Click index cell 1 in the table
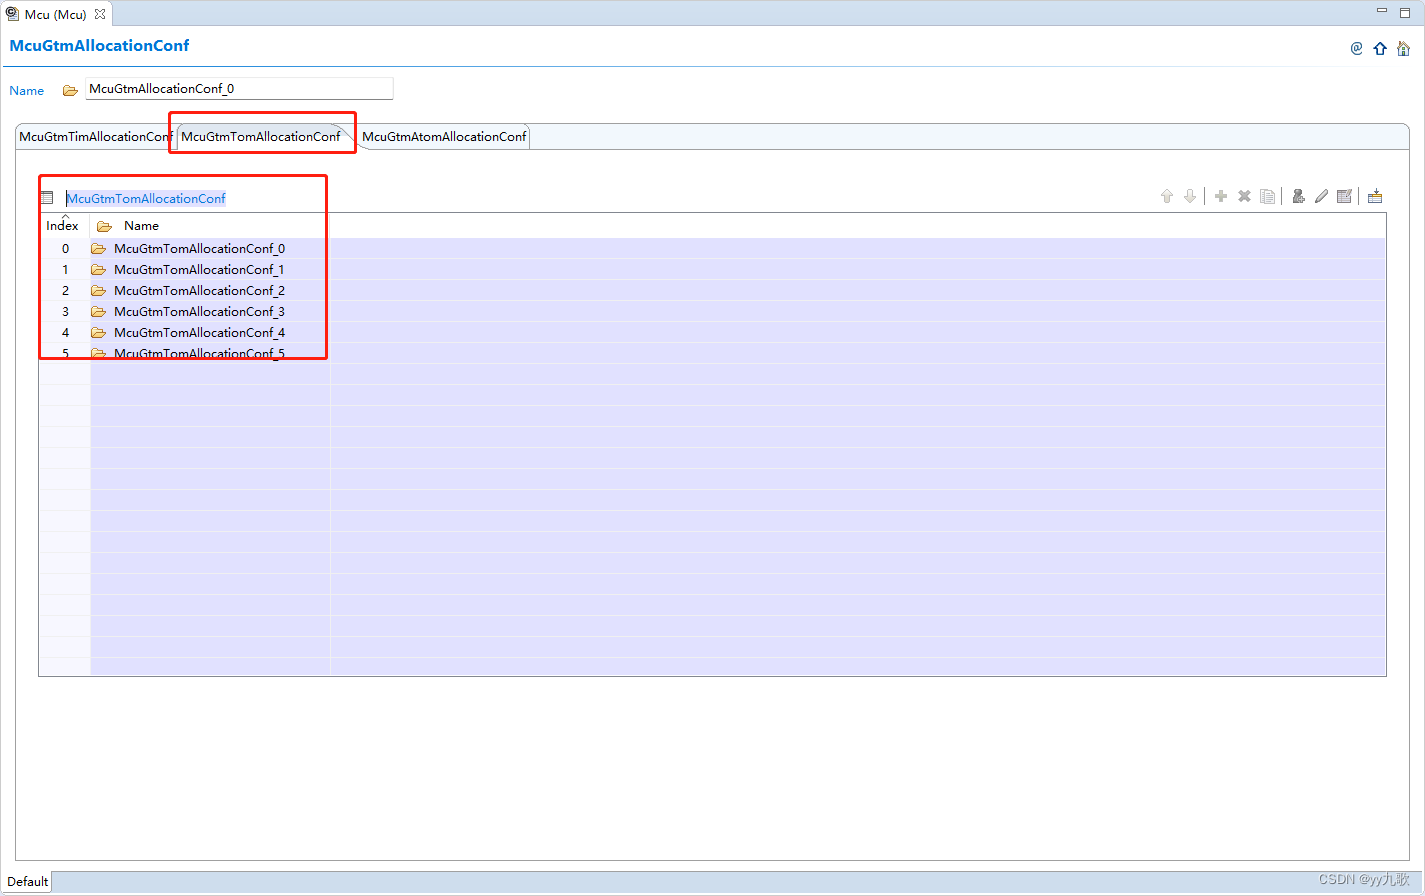The height and width of the screenshot is (896, 1425). coord(65,270)
